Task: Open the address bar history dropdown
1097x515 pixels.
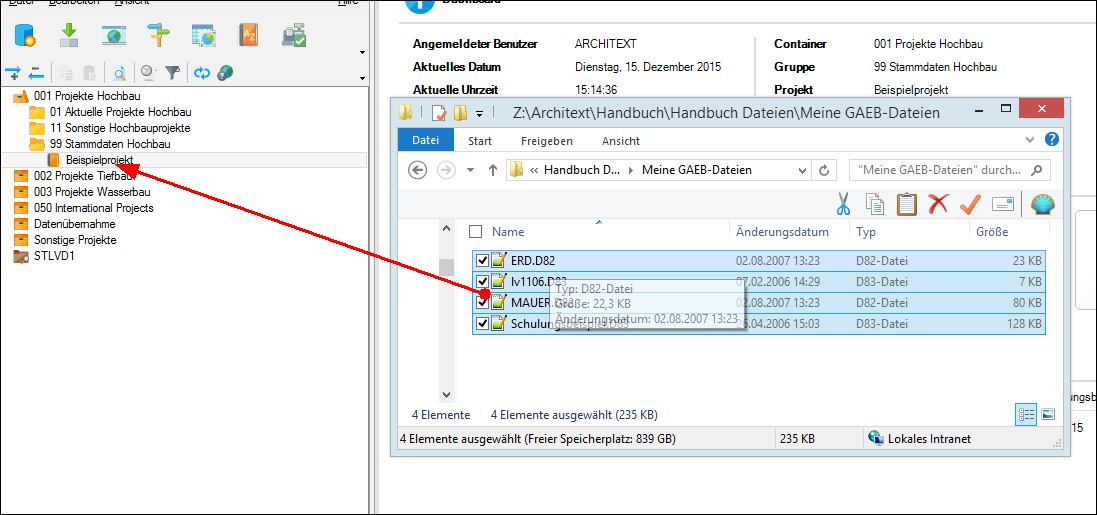Action: click(x=803, y=170)
